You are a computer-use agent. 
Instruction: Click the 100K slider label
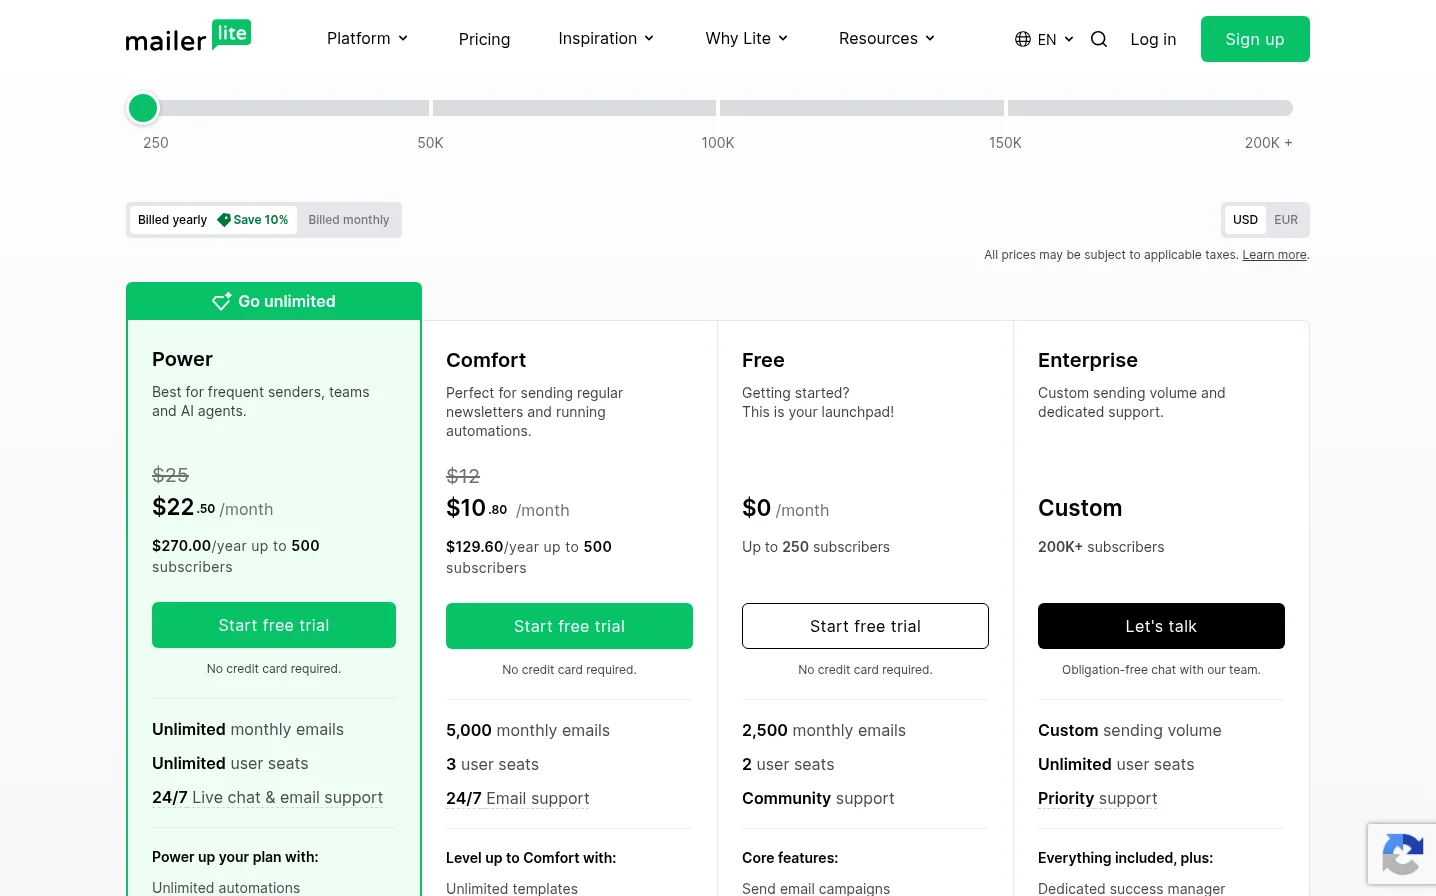(x=718, y=143)
